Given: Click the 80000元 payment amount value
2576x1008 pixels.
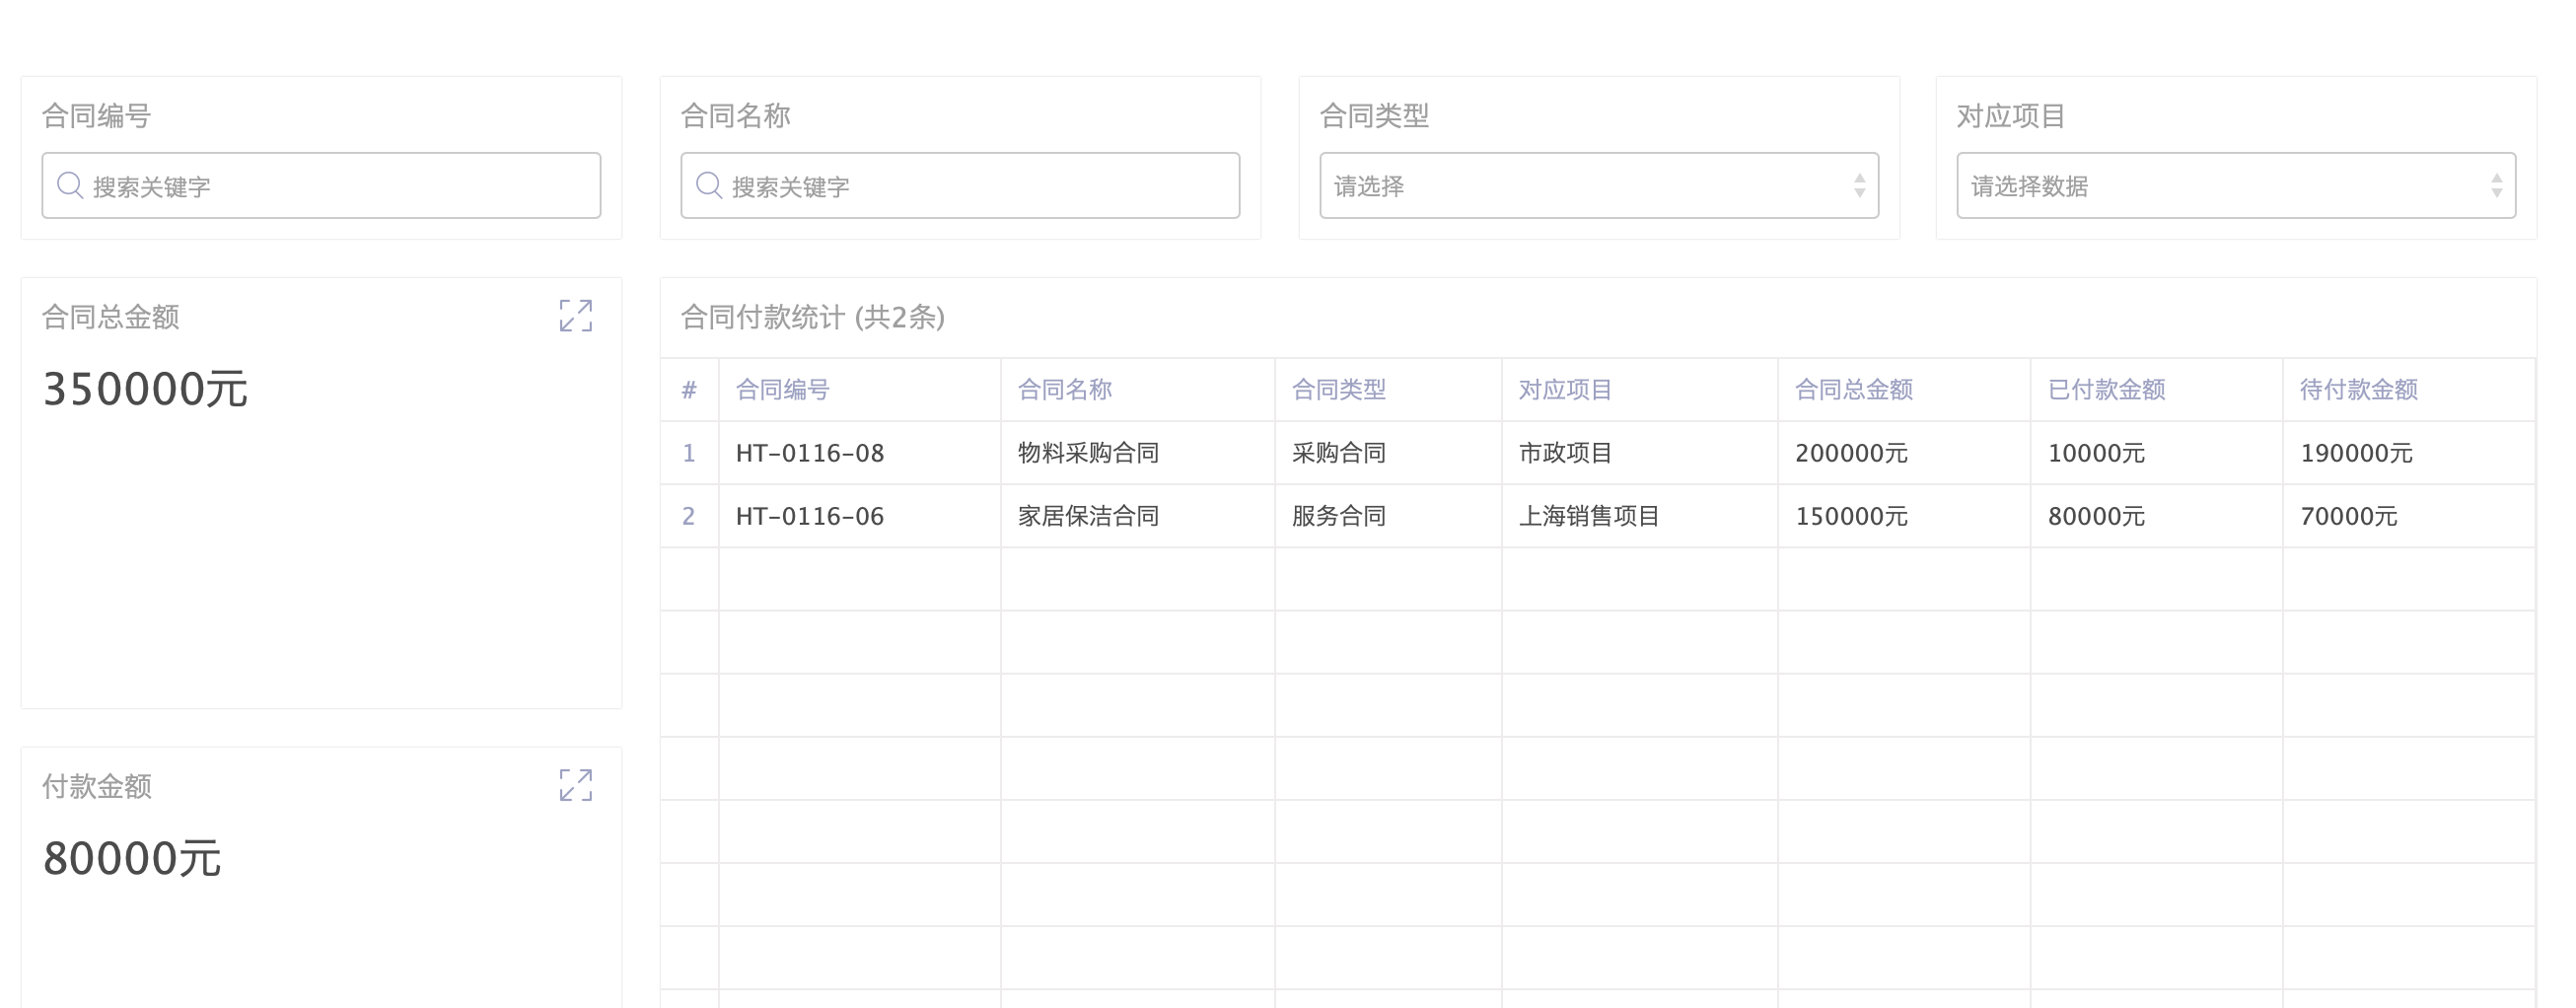Looking at the screenshot, I should (132, 858).
